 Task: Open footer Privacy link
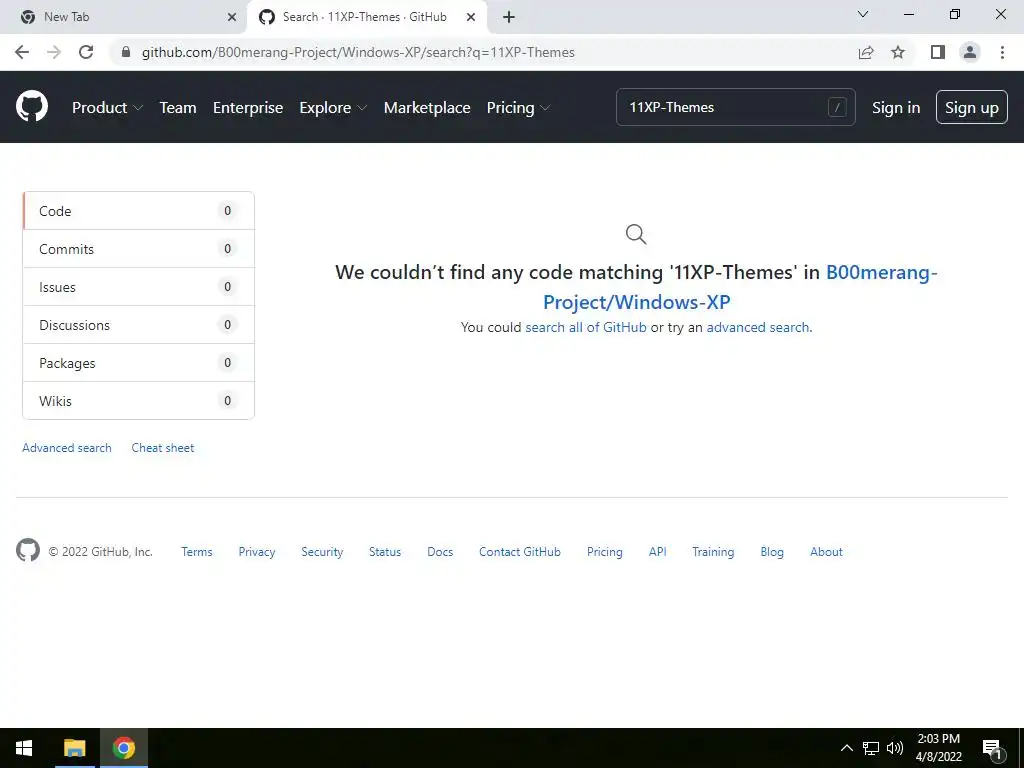pos(257,552)
